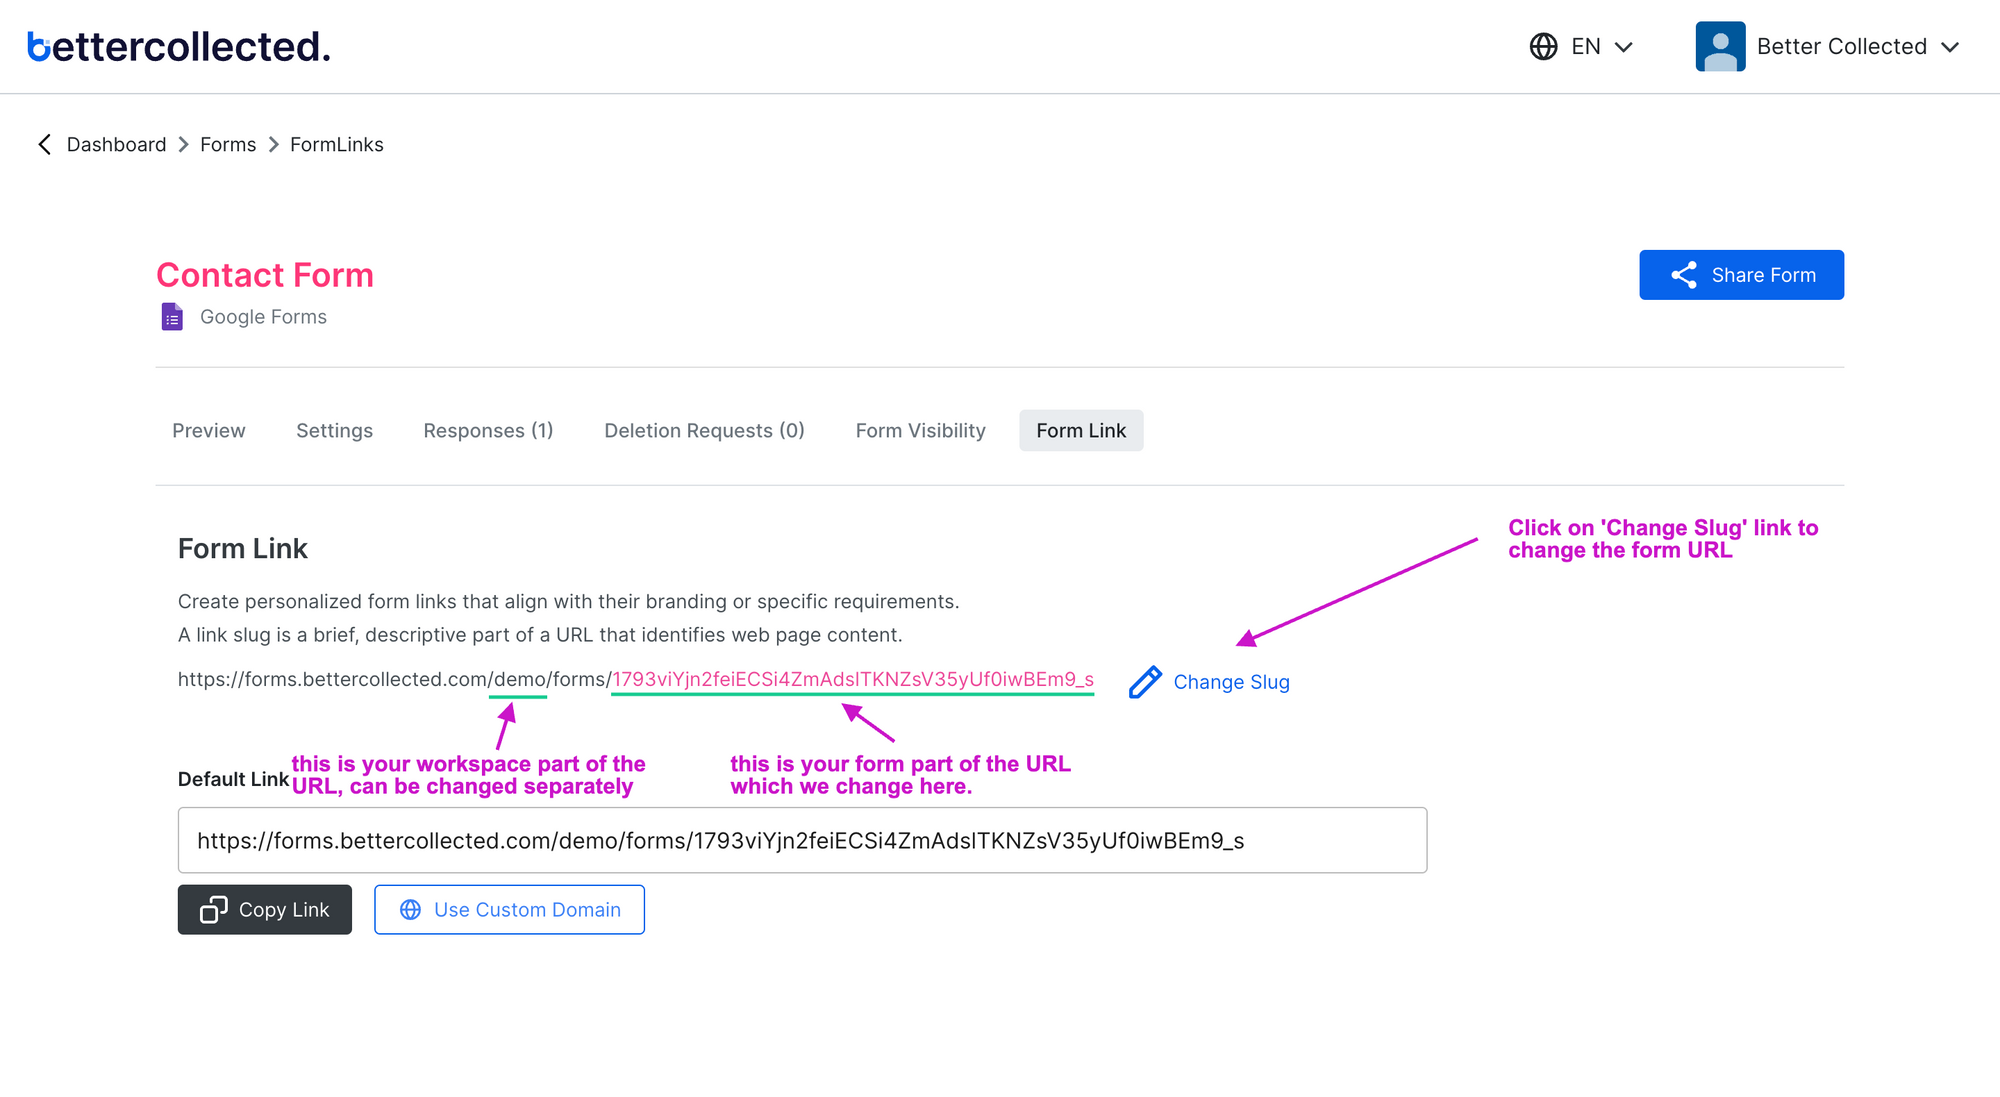The height and width of the screenshot is (1097, 2000).
Task: Expand the Better Collected account menu
Action: (1951, 46)
